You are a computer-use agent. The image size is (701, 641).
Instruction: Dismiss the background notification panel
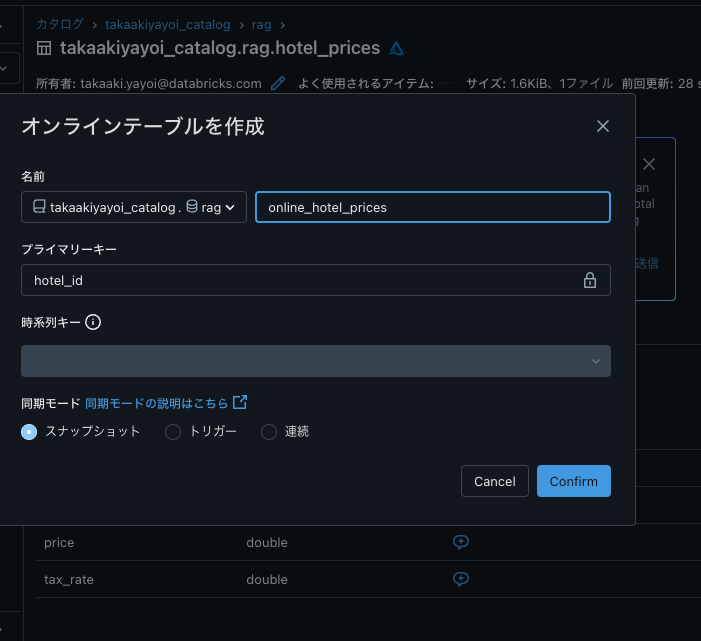pos(649,164)
